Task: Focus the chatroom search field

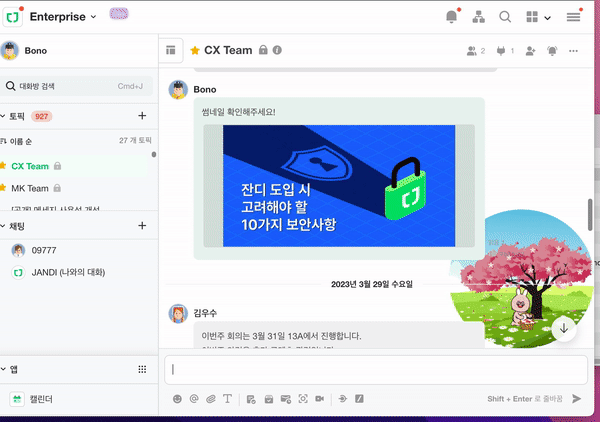Action: (77, 86)
